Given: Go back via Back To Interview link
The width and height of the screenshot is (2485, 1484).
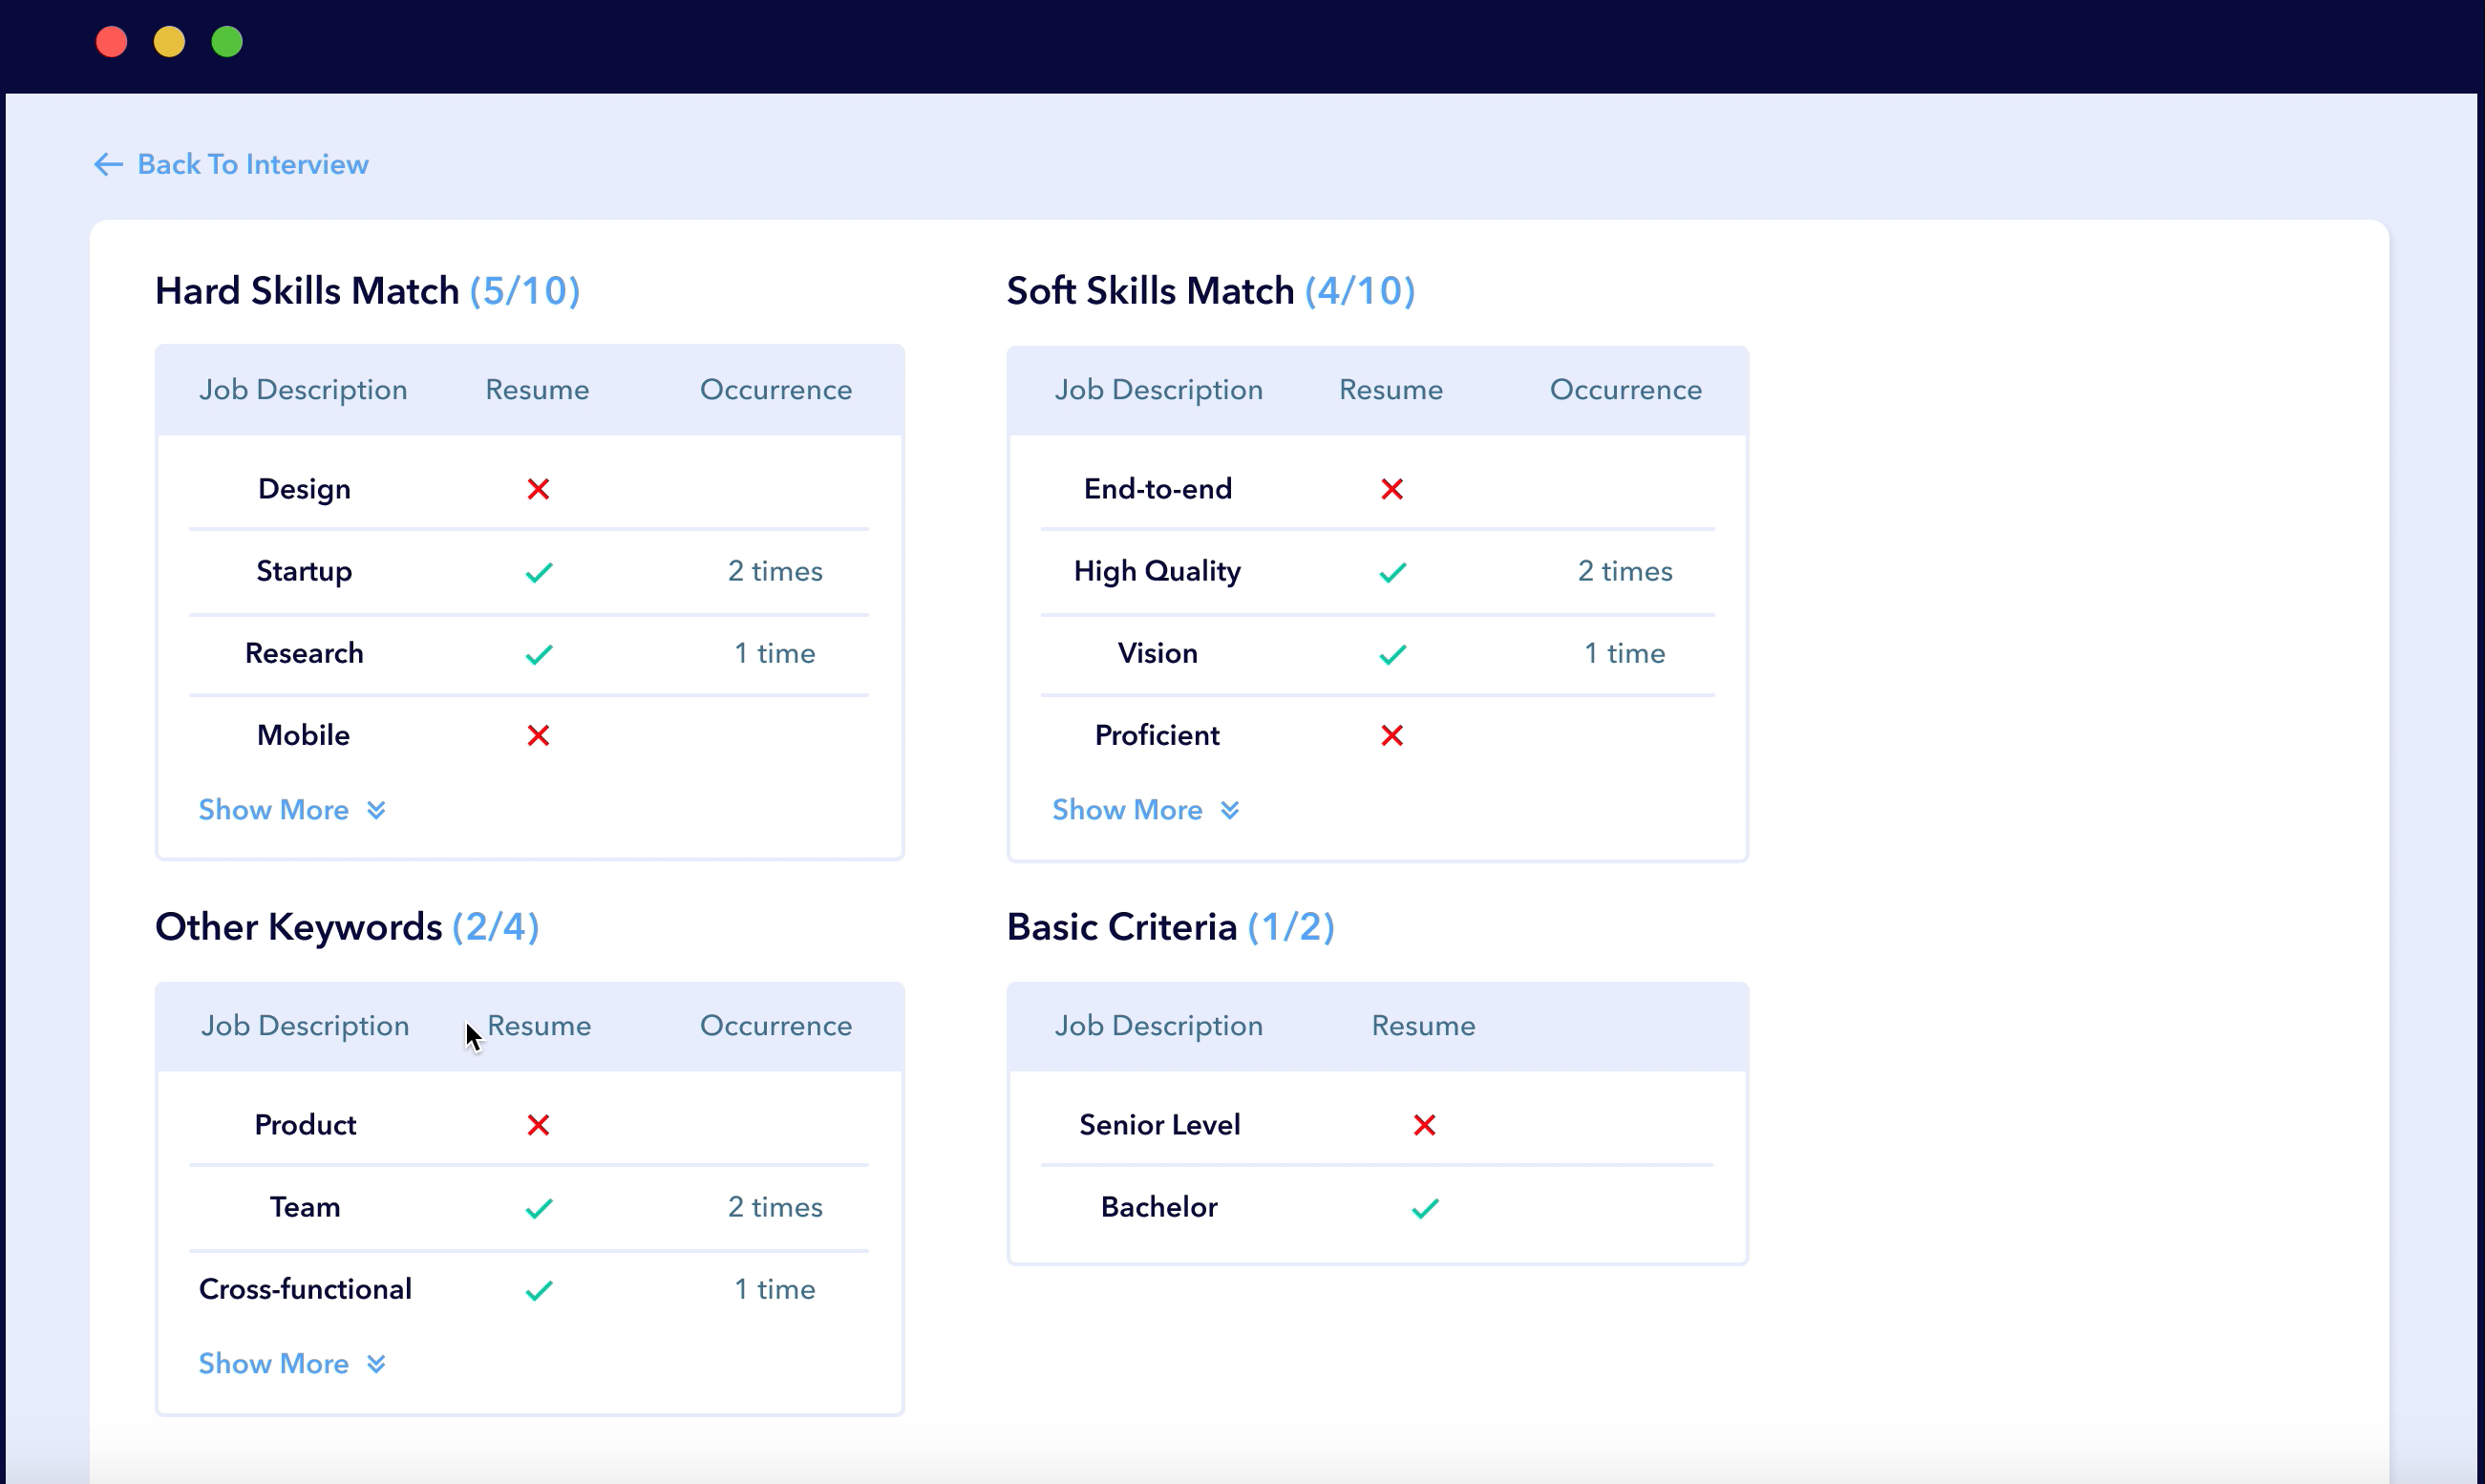Looking at the screenshot, I should click(x=252, y=164).
